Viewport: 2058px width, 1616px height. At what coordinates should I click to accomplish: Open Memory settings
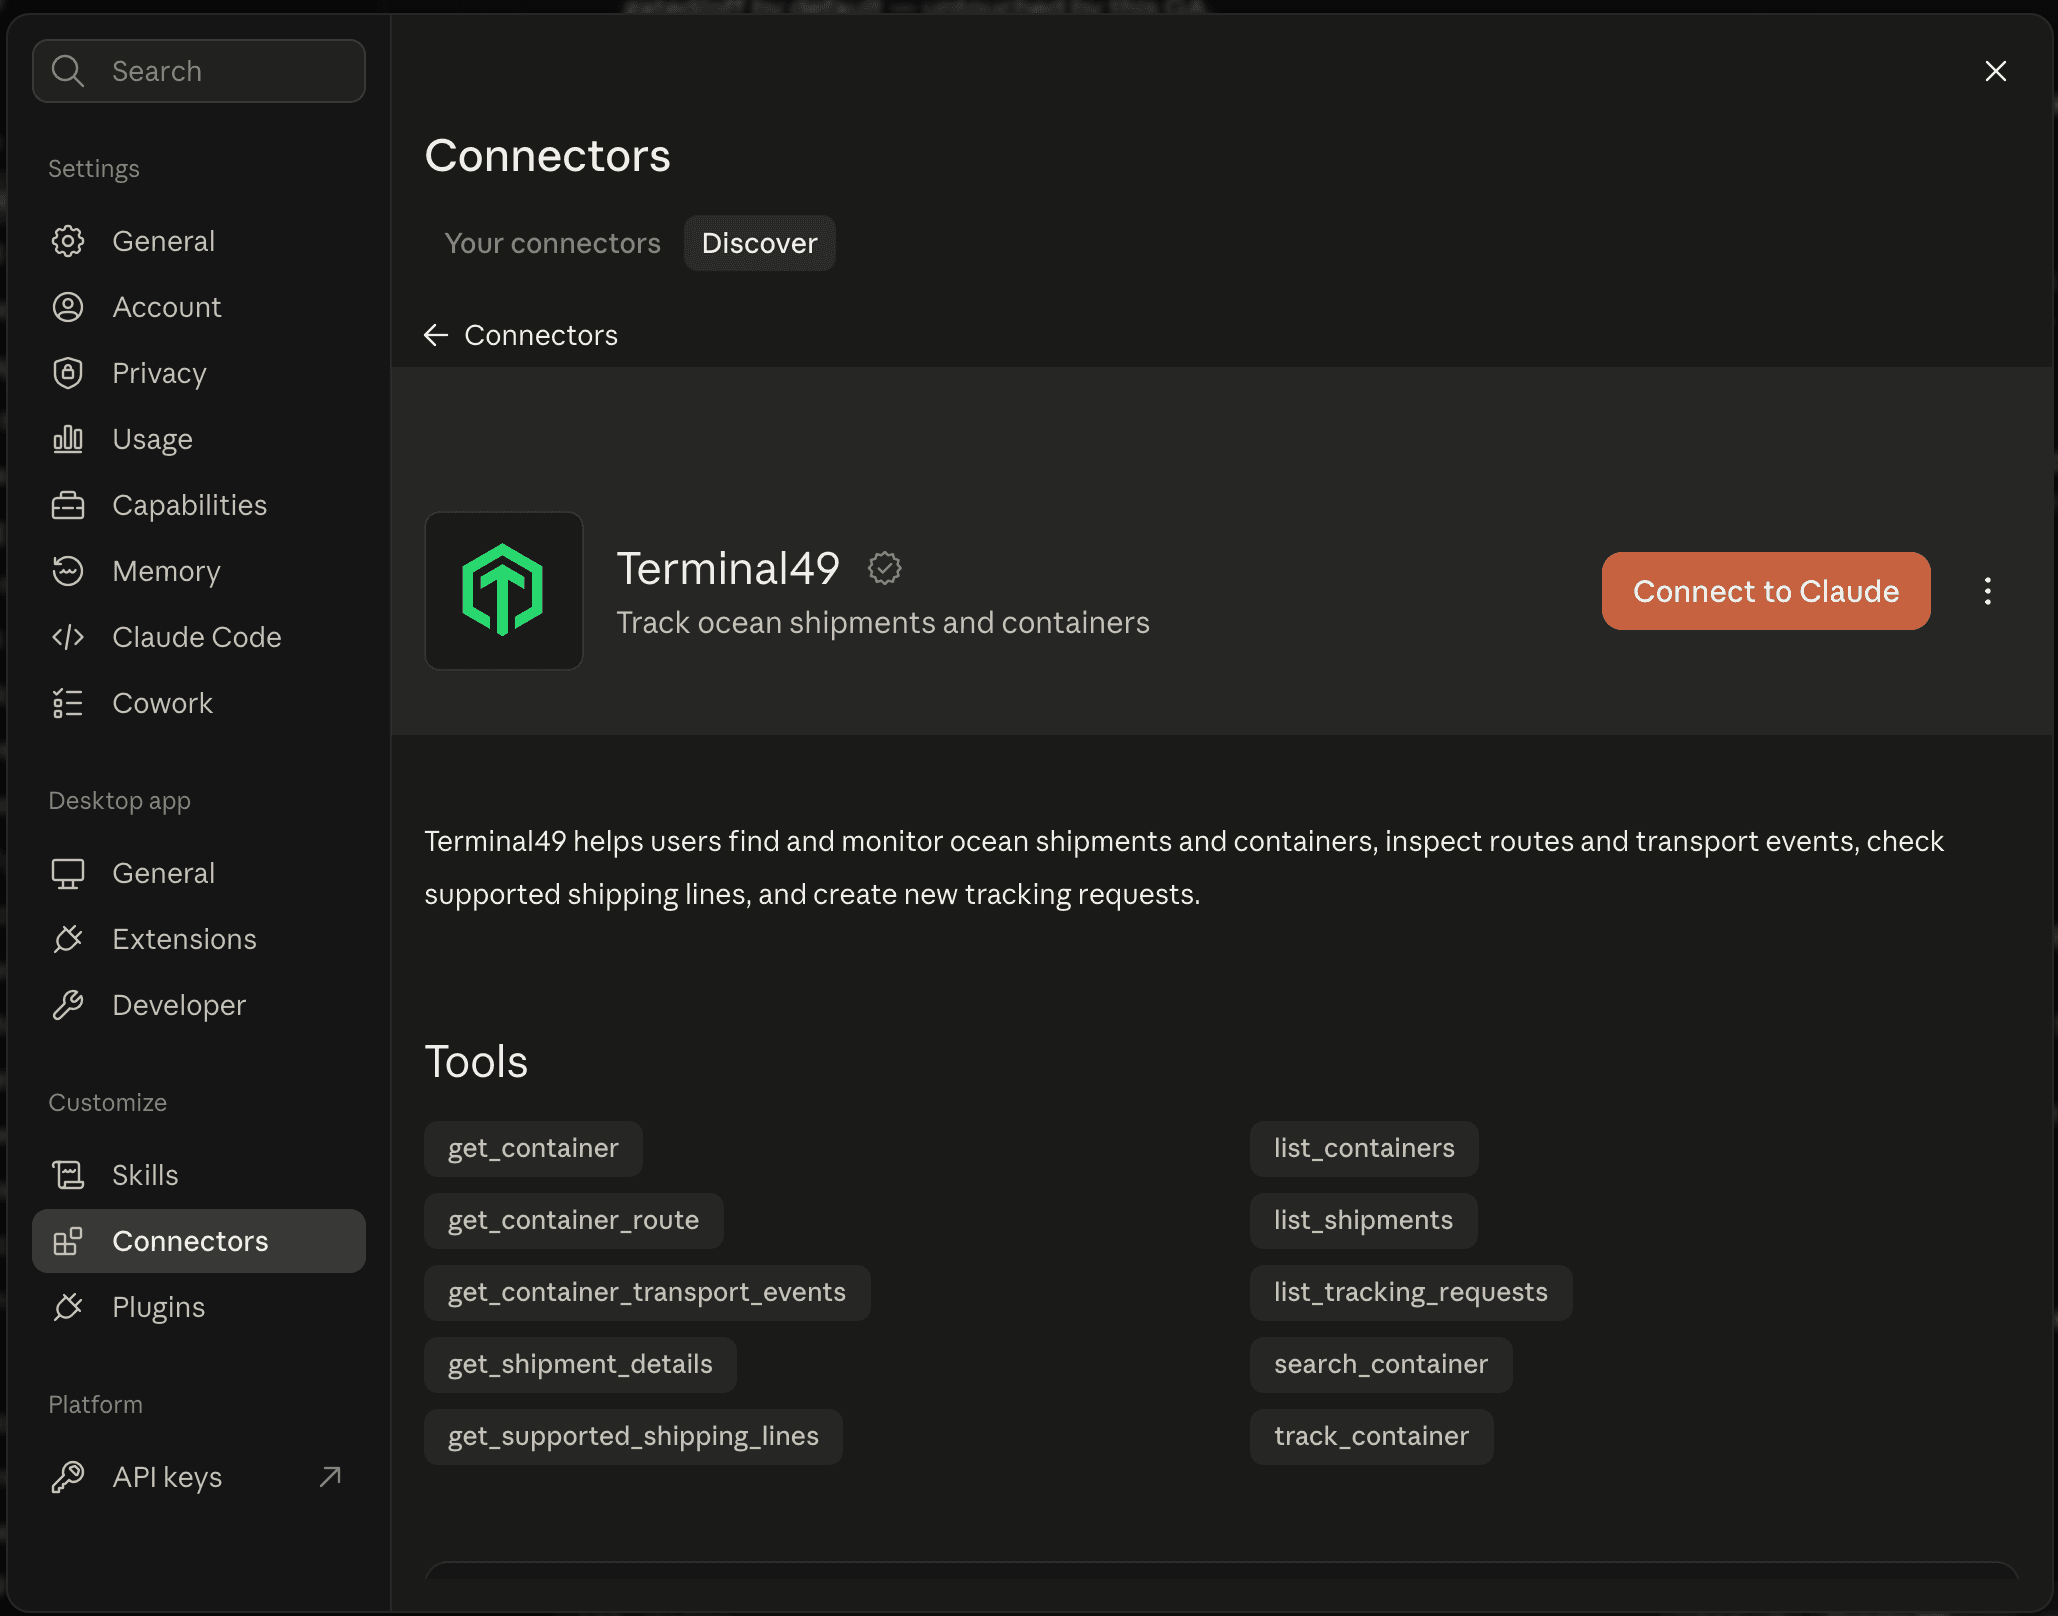tap(199, 571)
